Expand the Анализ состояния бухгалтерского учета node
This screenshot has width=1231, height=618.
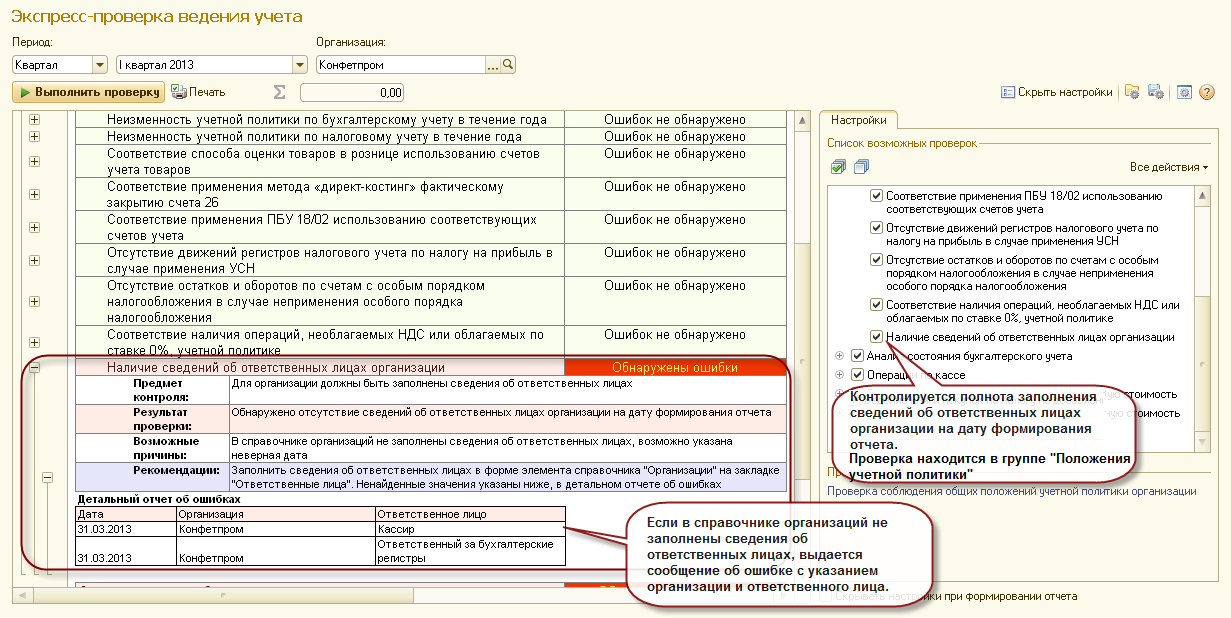[x=839, y=355]
